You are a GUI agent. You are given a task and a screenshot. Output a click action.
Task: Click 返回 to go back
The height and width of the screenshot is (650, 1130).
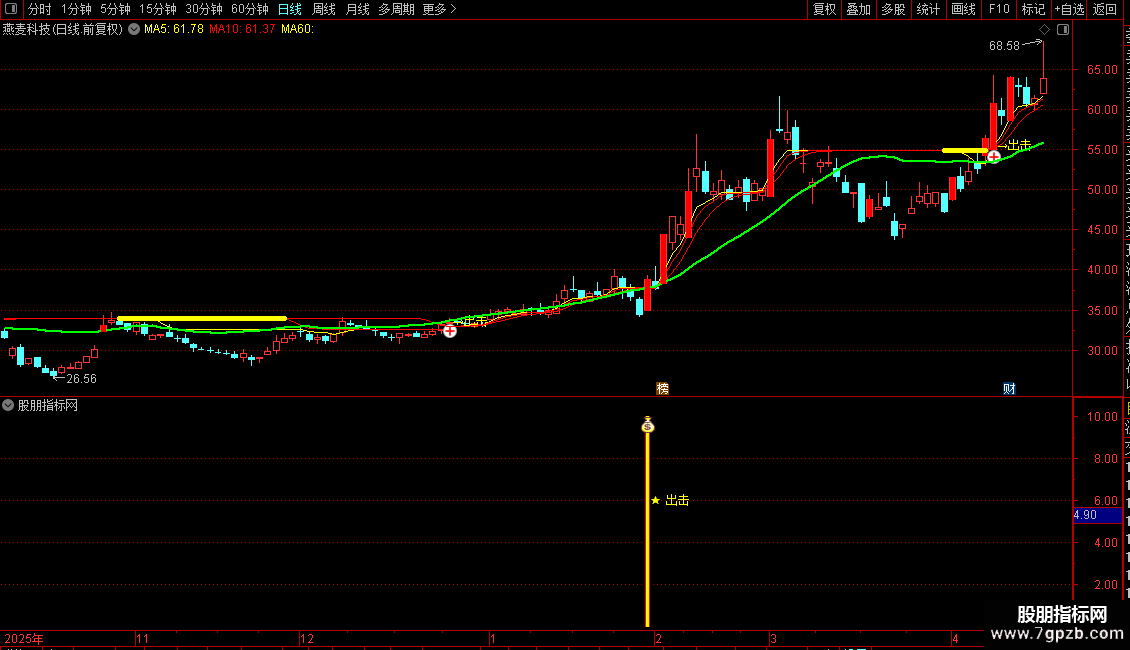click(1104, 9)
